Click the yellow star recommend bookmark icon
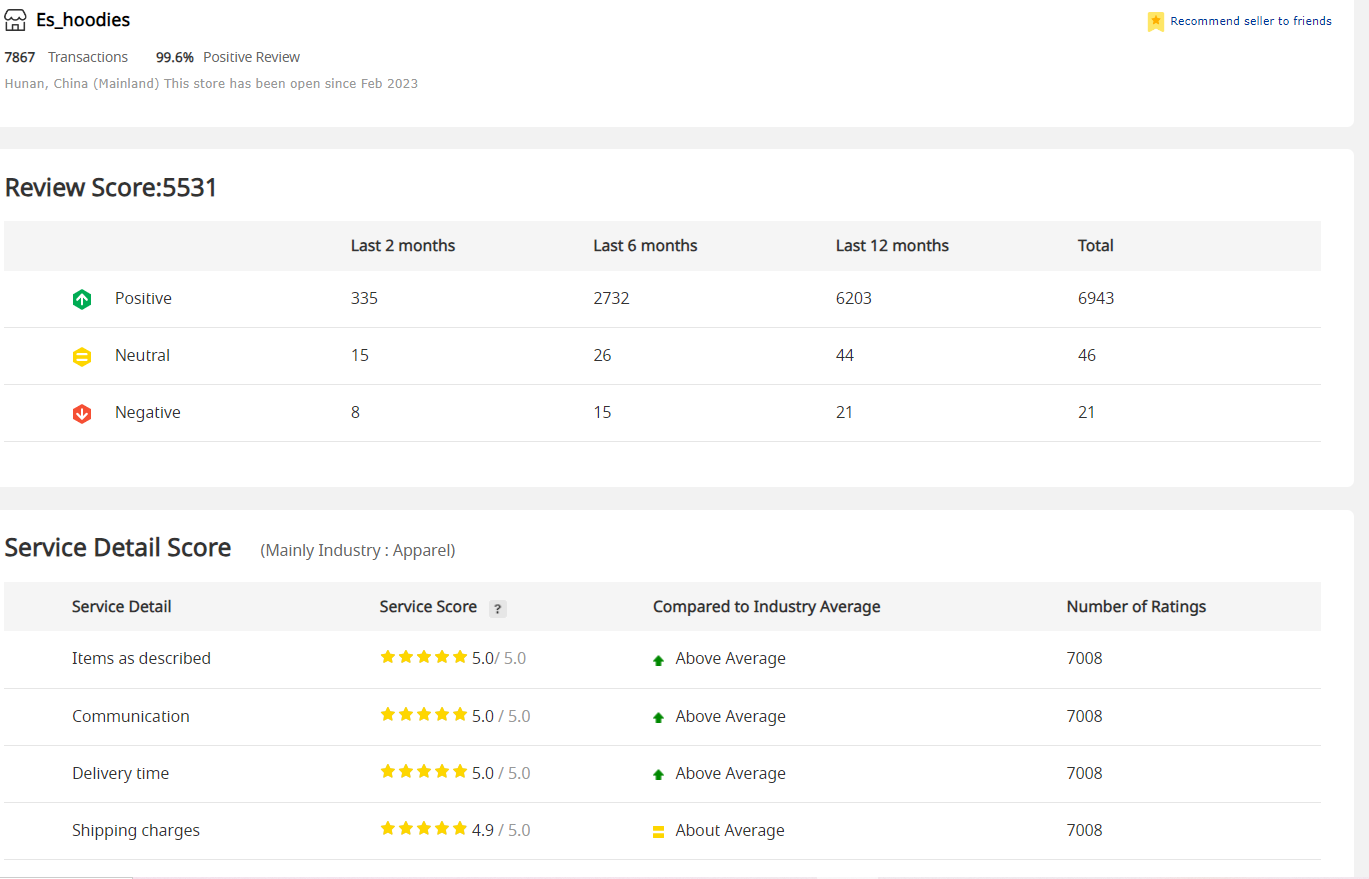This screenshot has height=879, width=1369. [x=1156, y=21]
